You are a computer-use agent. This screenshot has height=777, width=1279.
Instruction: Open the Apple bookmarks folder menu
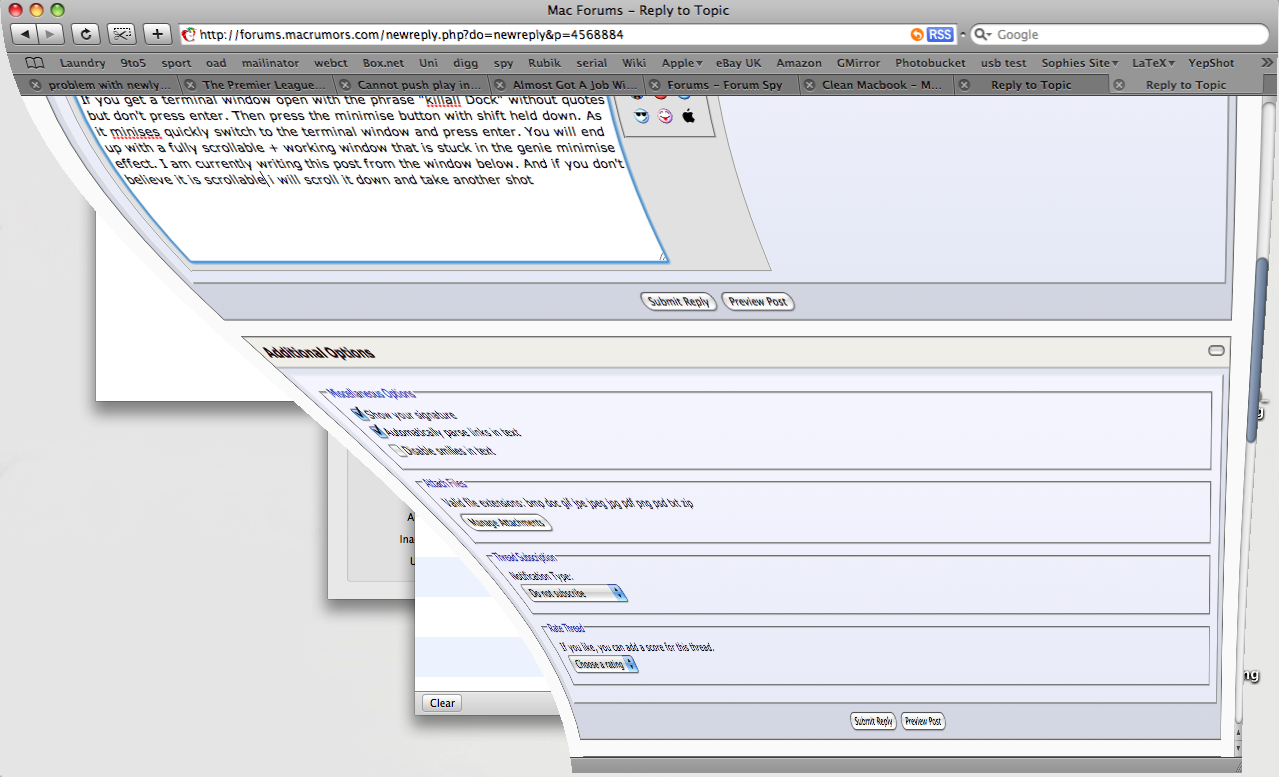(x=682, y=62)
